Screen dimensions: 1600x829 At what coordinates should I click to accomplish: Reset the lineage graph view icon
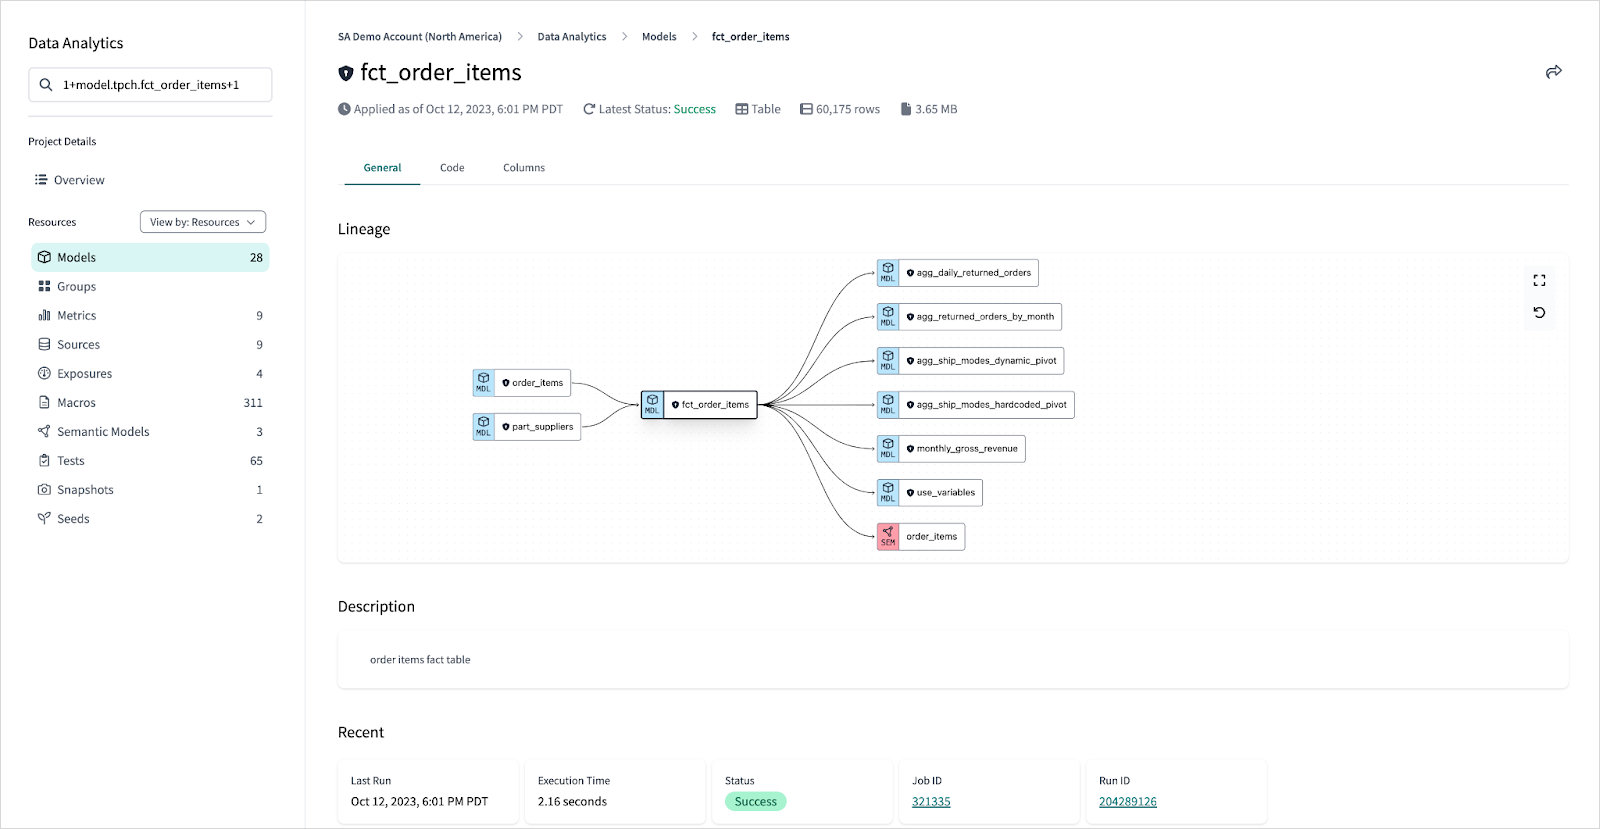pyautogui.click(x=1539, y=312)
